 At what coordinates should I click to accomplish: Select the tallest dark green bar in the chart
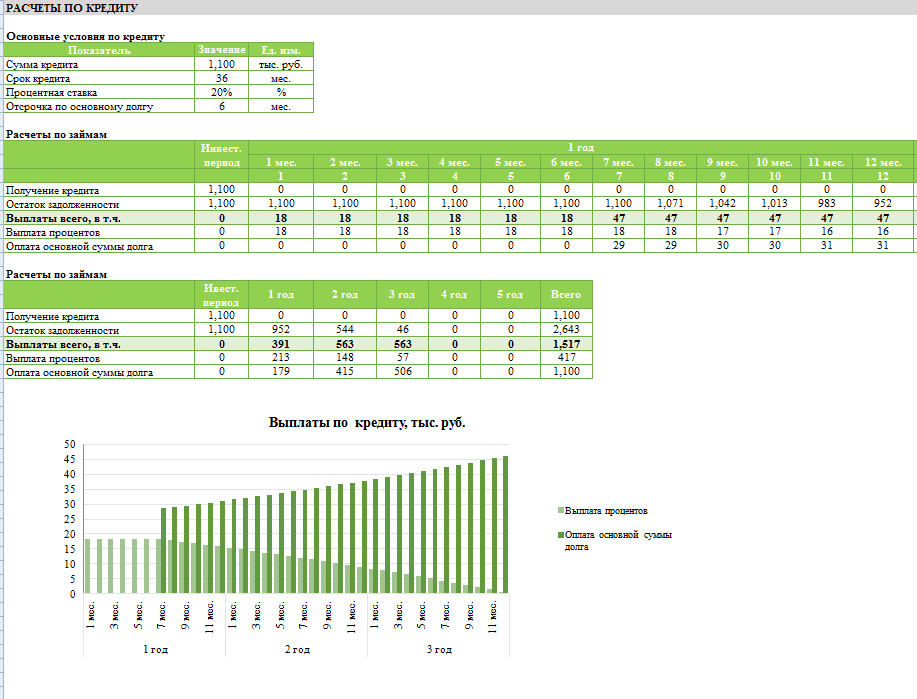[506, 525]
